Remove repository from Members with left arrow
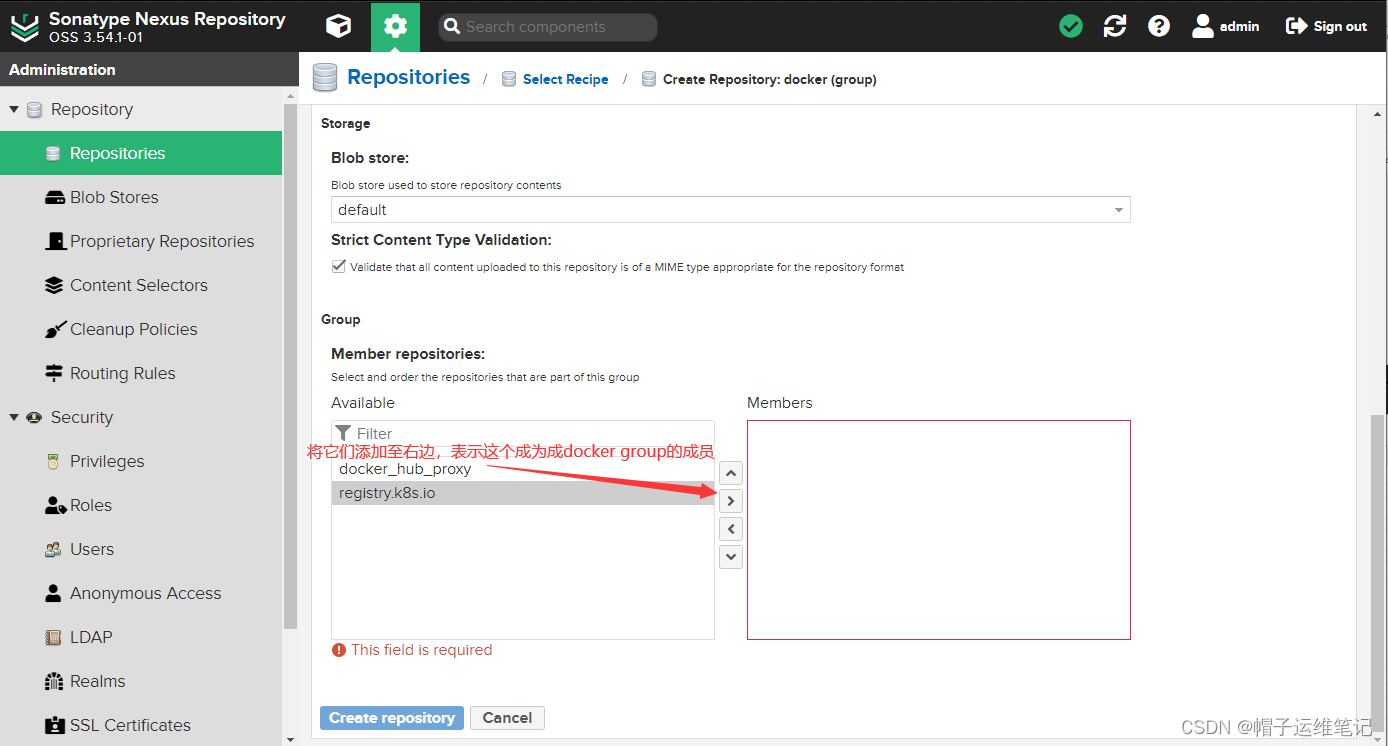Screen dimensions: 1388x746 [731, 529]
